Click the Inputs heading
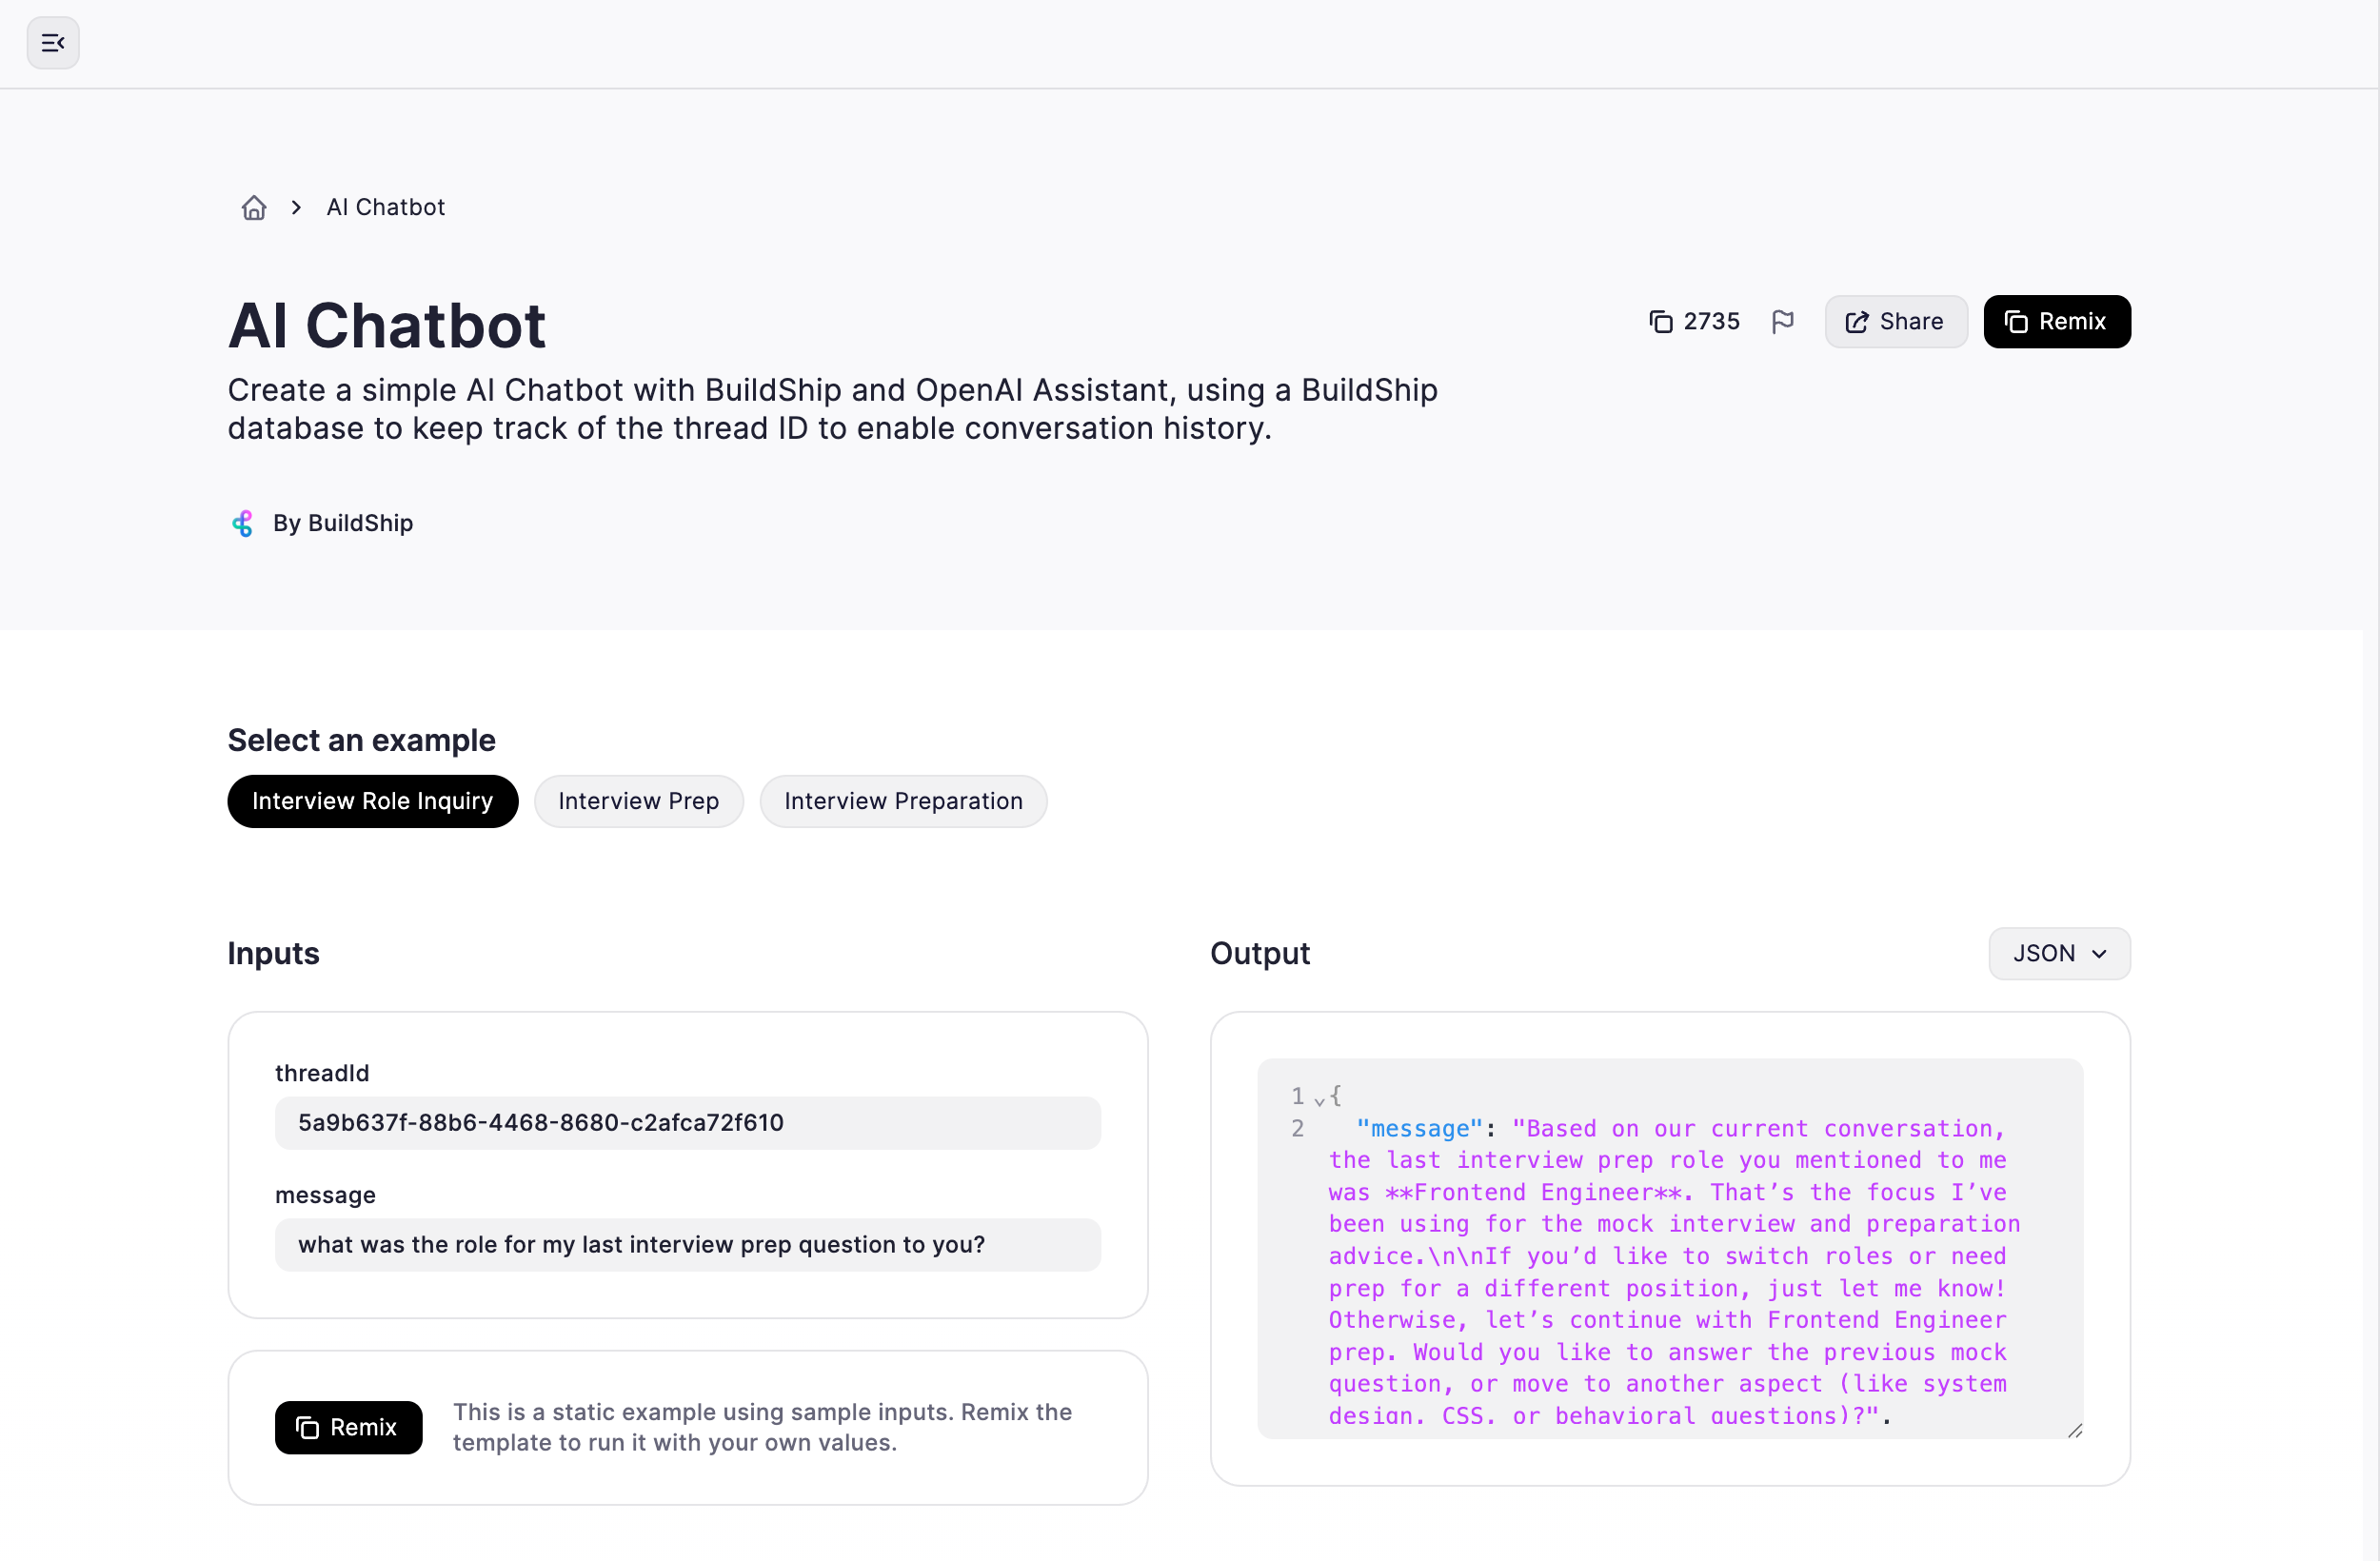 273,953
